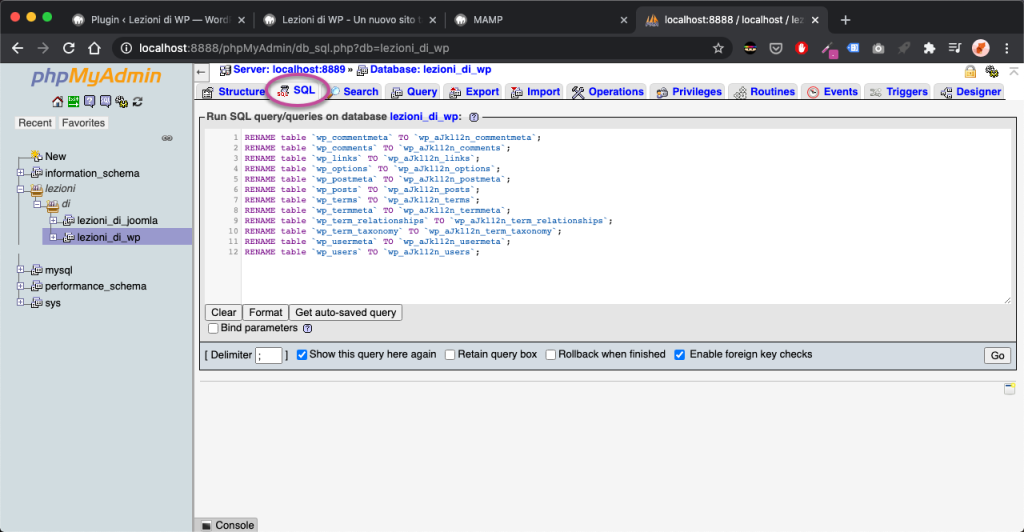This screenshot has height=532, width=1024.
Task: Open Chrome three-dot menu
Action: tap(1006, 48)
